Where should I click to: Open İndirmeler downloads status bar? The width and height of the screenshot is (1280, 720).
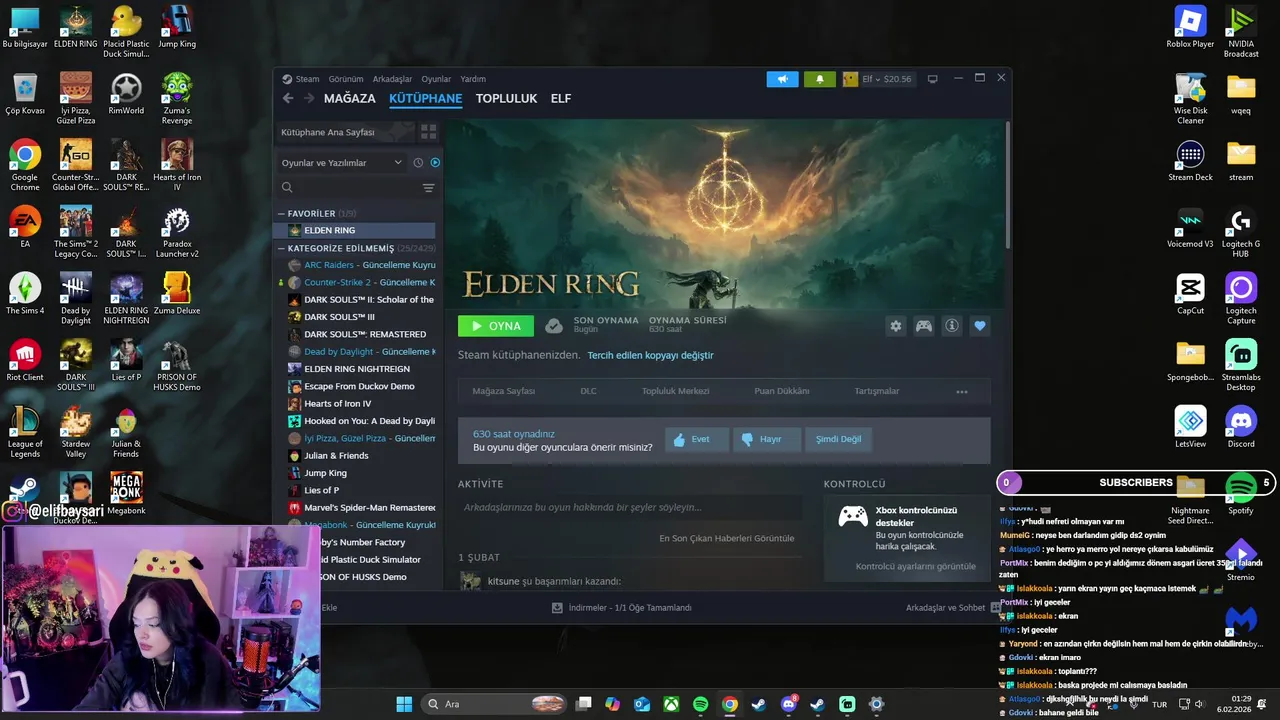[621, 608]
